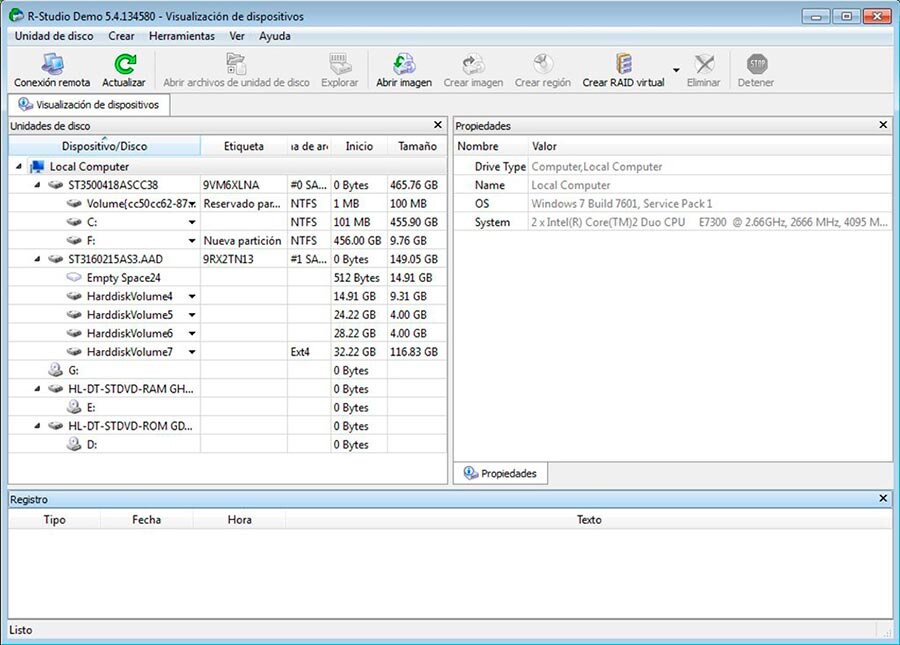
Task: Sort by Dispositivo/Disco column header
Action: 104,146
